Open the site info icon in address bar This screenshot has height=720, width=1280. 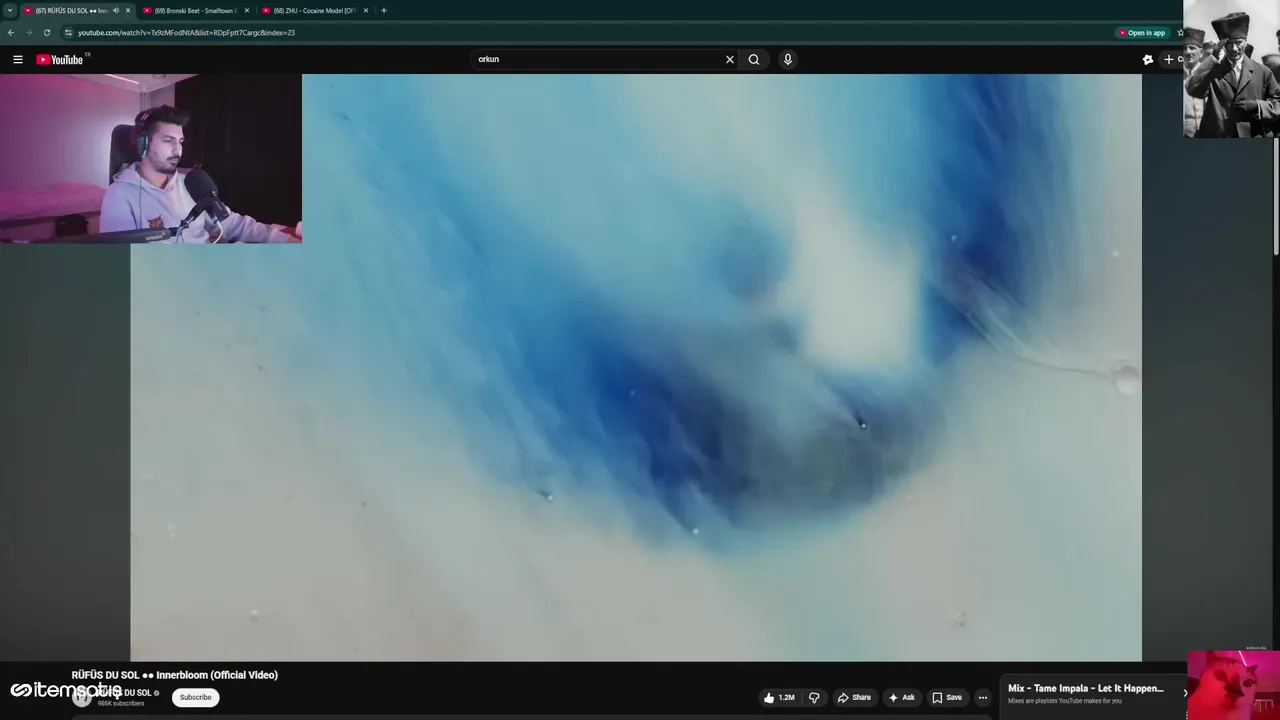[68, 32]
